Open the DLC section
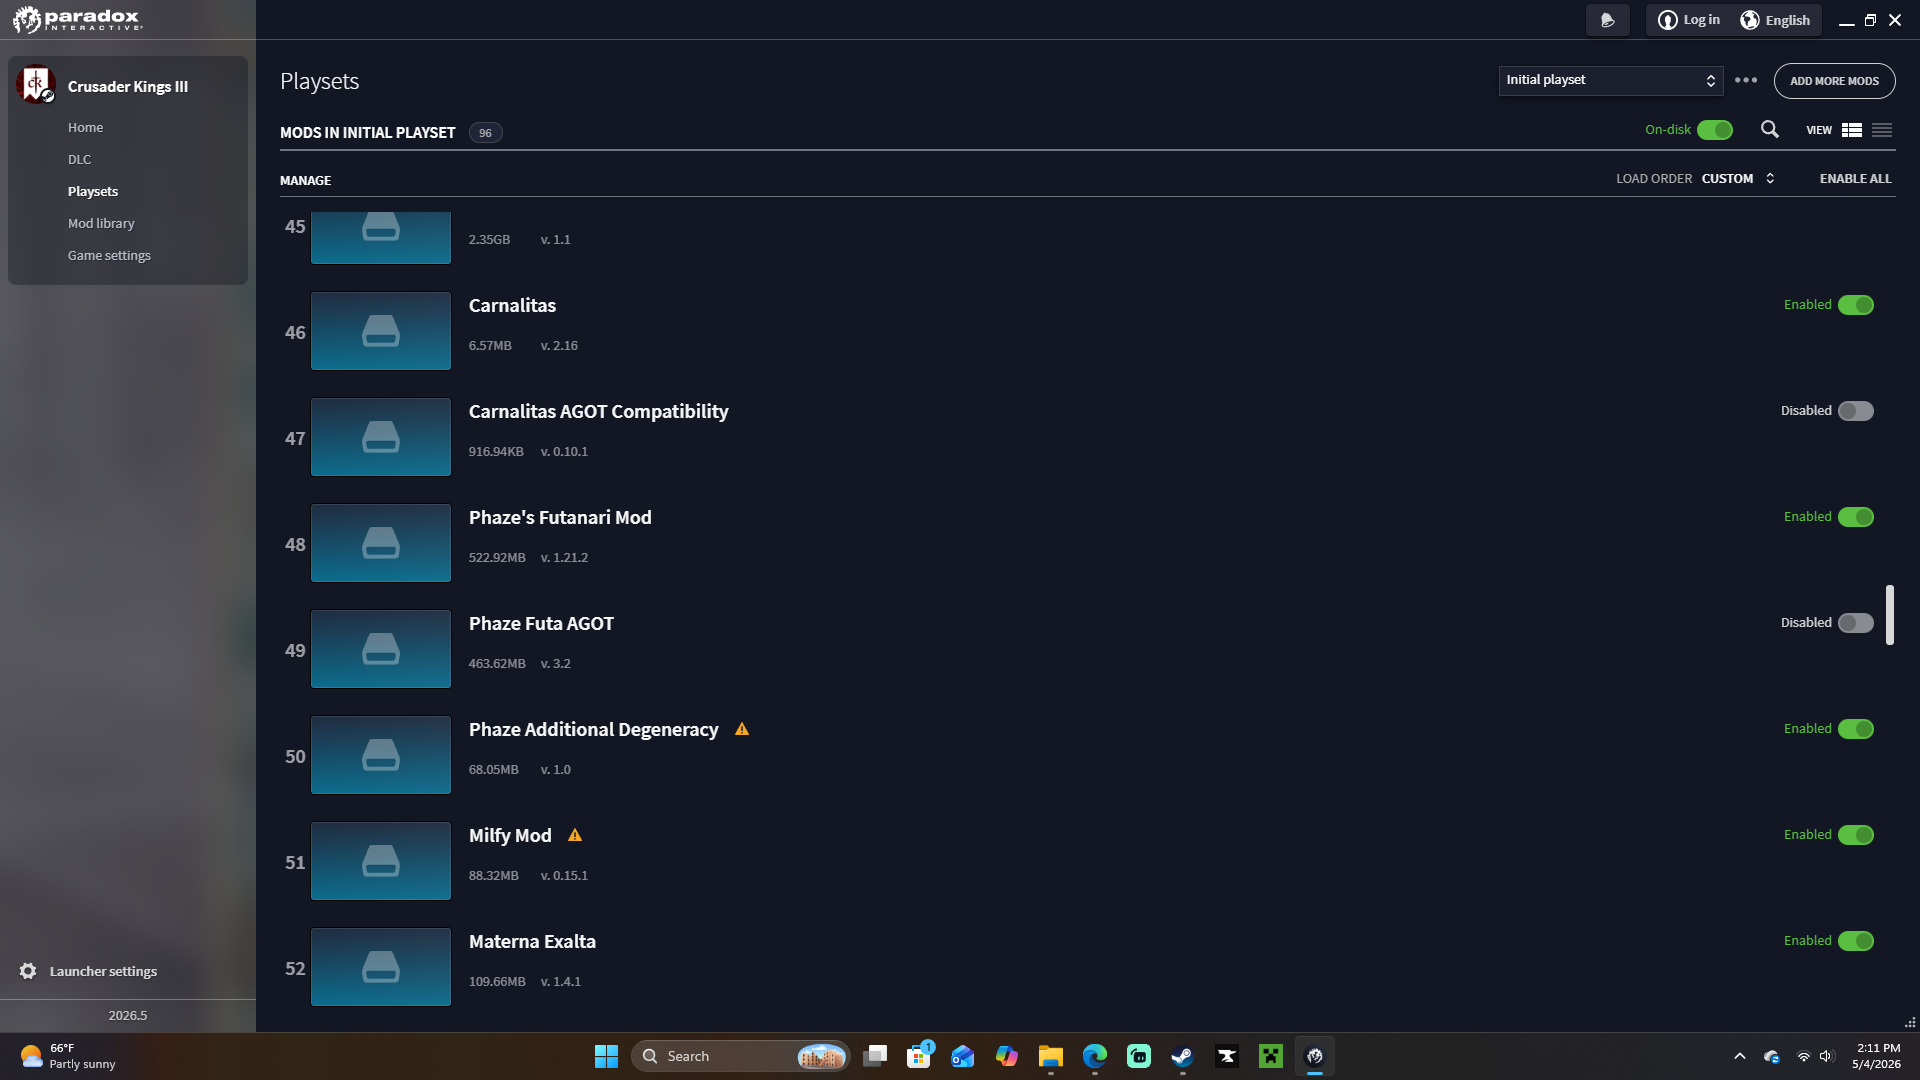1920x1080 pixels. click(x=79, y=159)
